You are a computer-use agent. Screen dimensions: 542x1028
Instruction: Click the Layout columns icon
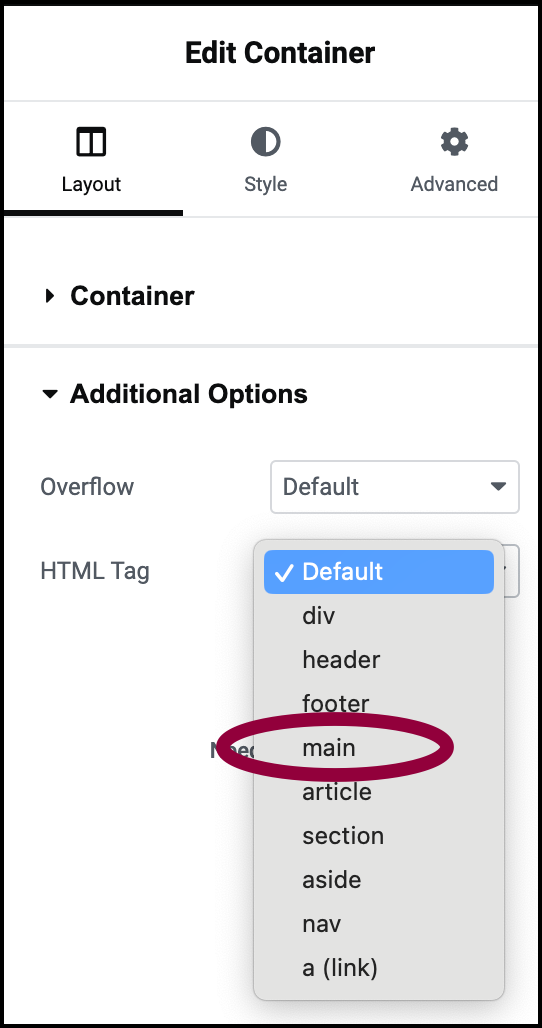click(x=91, y=142)
